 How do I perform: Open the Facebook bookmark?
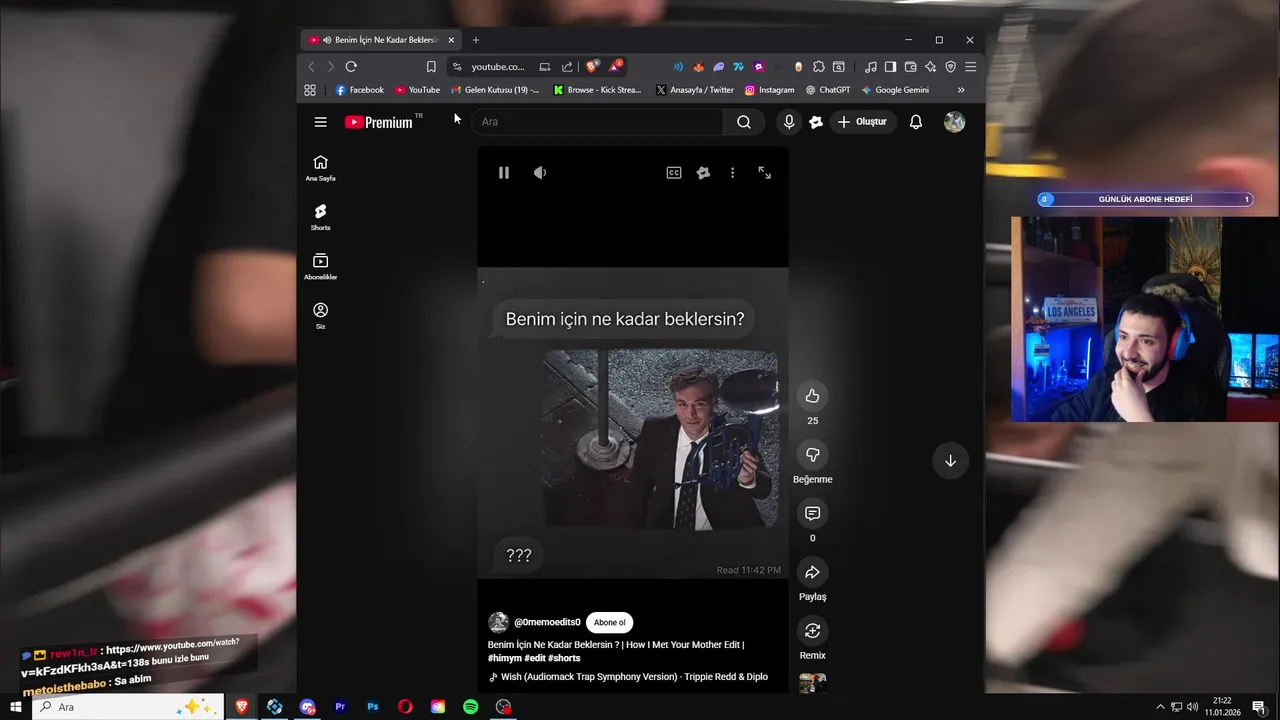(360, 90)
